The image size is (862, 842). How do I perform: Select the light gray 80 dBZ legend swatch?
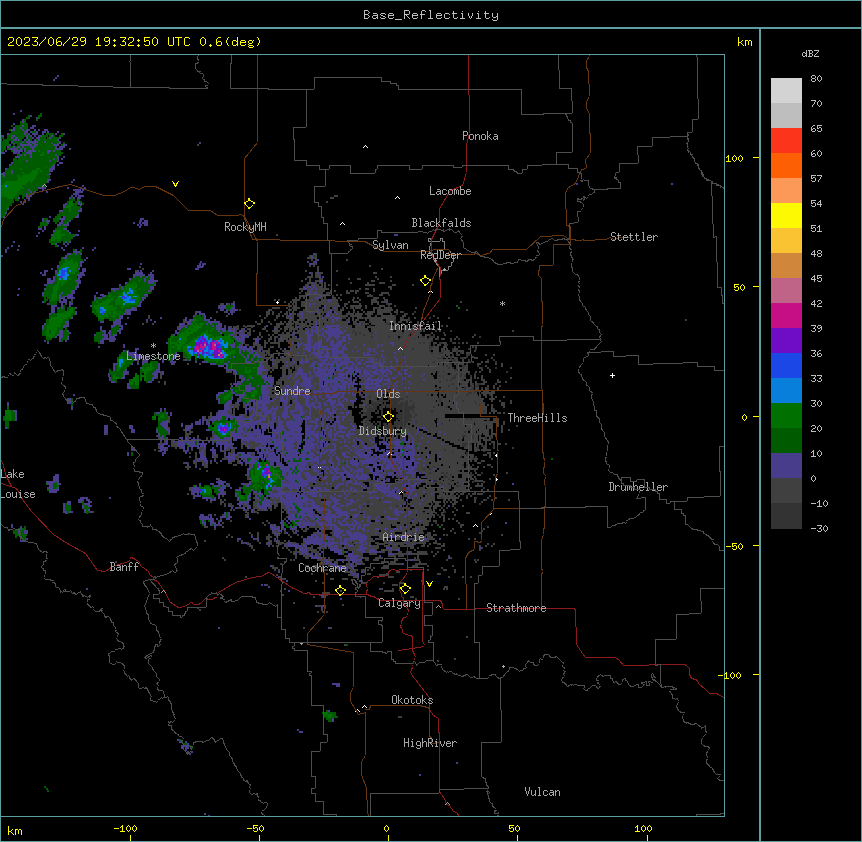point(786,91)
